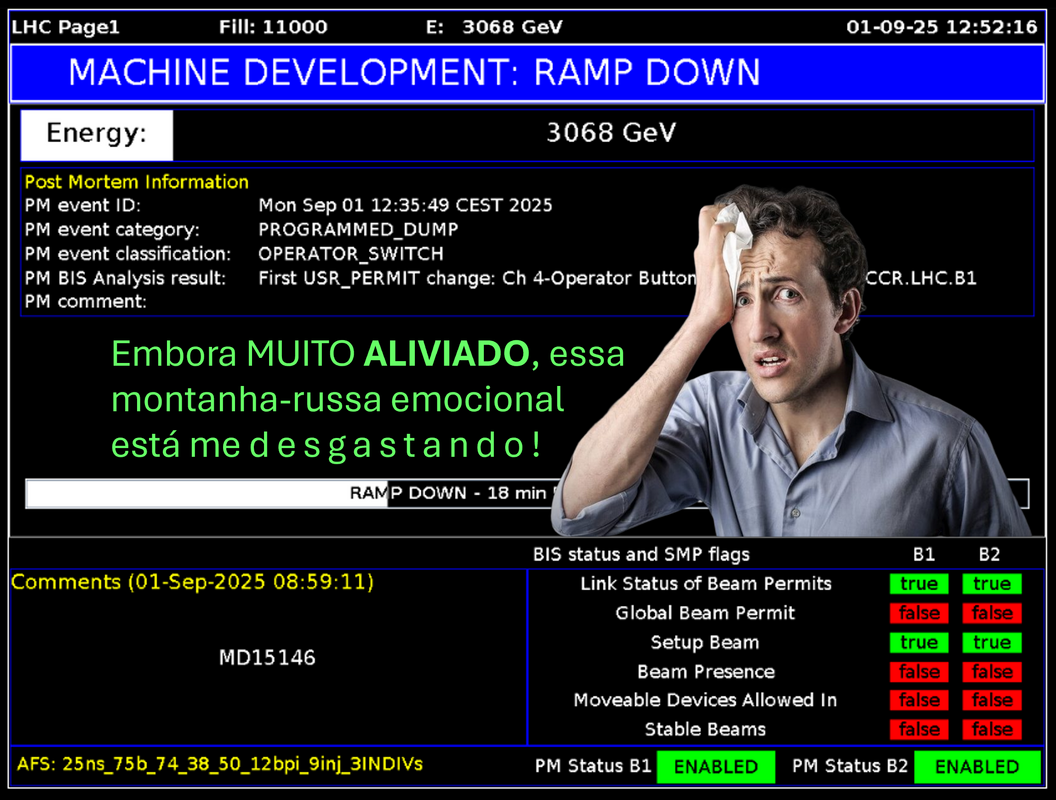Click B1 false flag for Beam Presence
Screen dimensions: 1056x800
(x=919, y=672)
